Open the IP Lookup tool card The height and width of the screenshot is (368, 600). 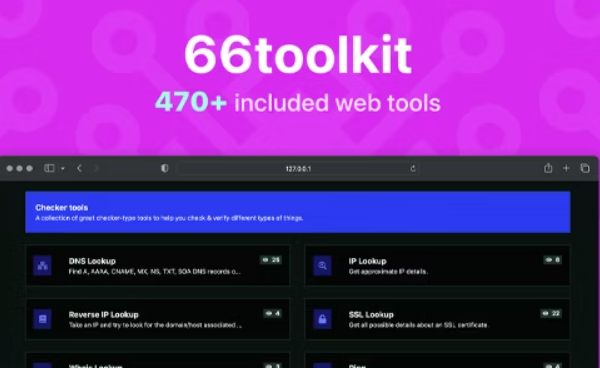coord(437,265)
